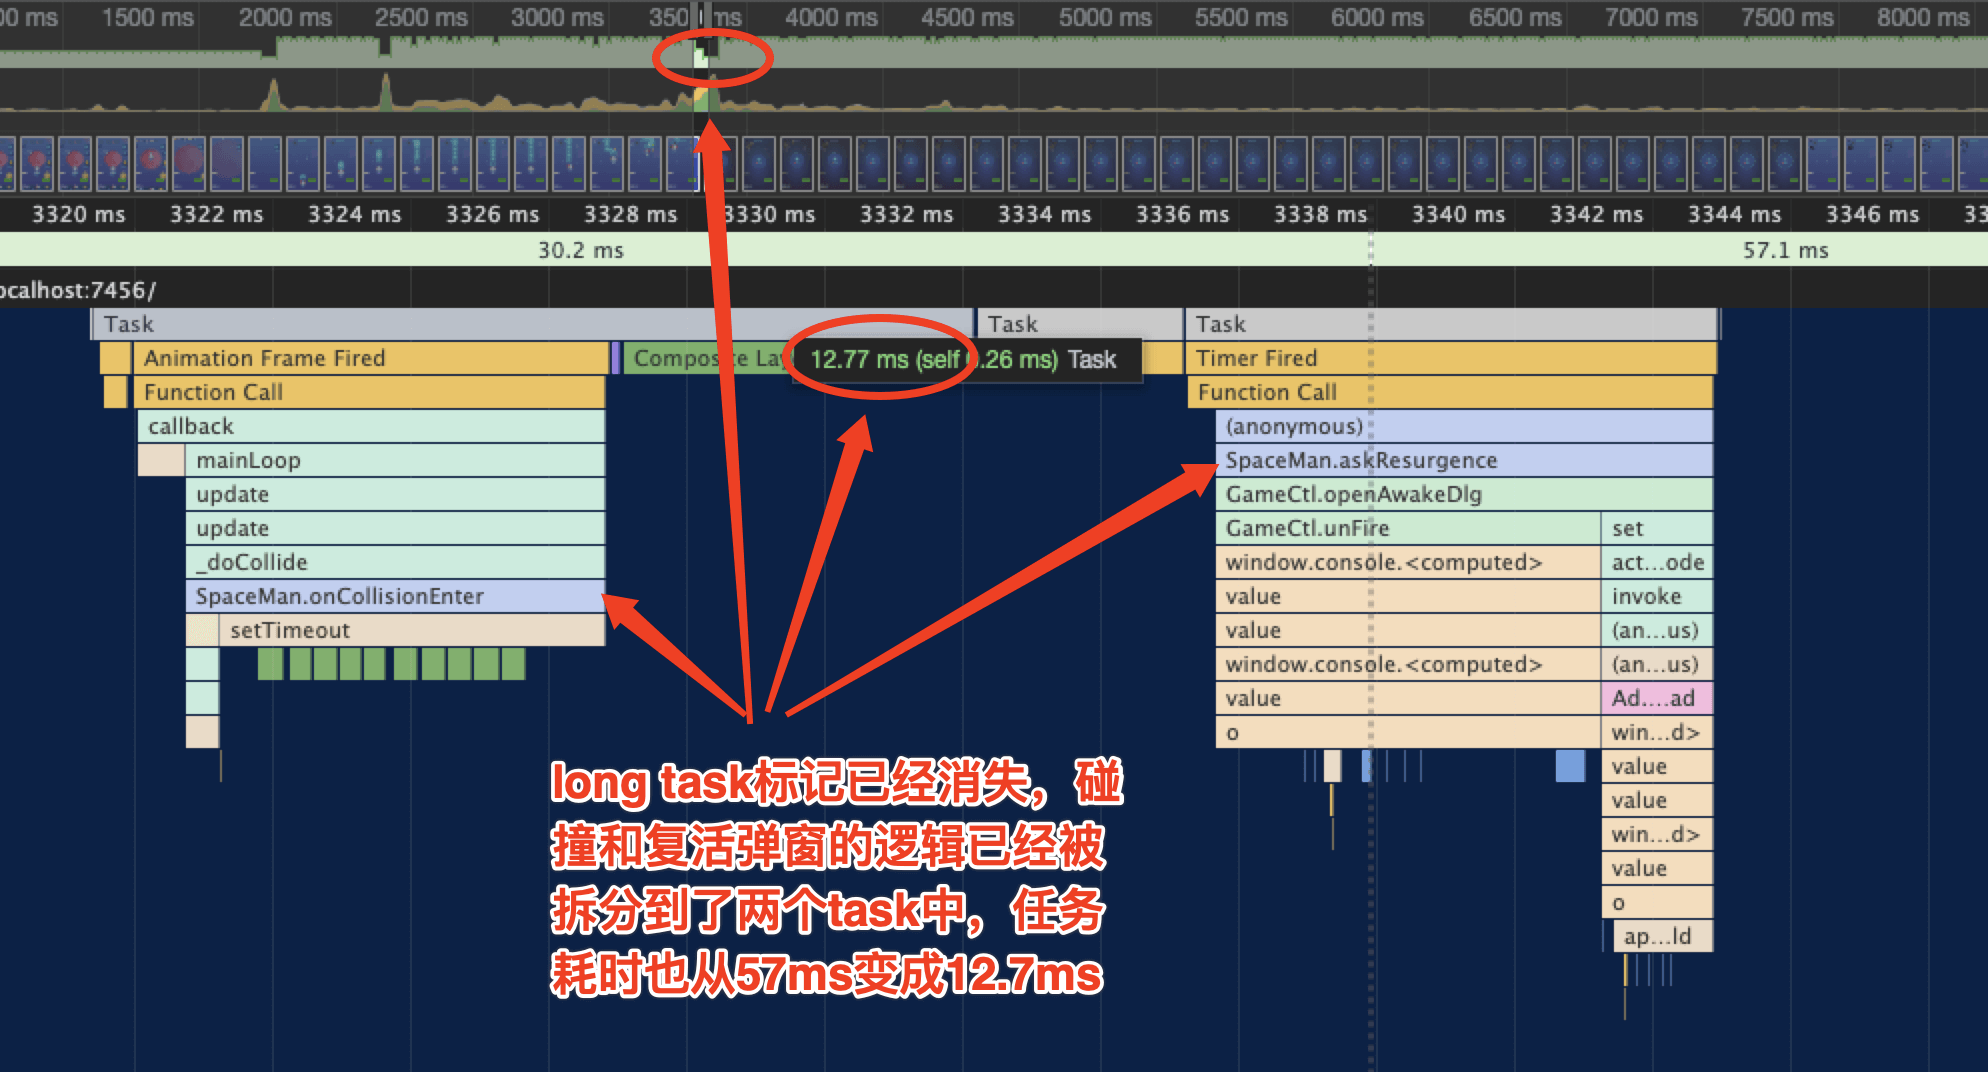The height and width of the screenshot is (1072, 1988).
Task: Select the mainLoop function bar
Action: coord(395,460)
